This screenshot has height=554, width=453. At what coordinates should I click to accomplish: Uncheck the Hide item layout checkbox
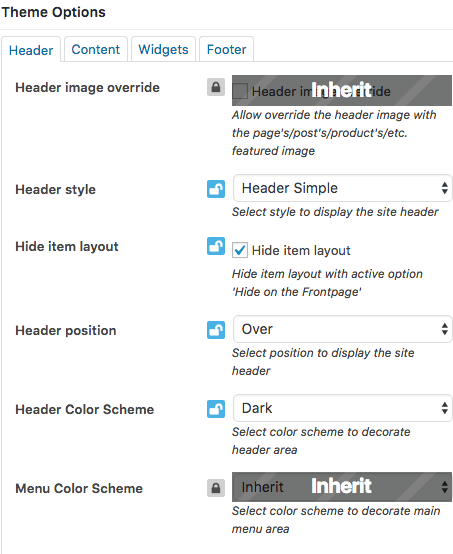240,251
